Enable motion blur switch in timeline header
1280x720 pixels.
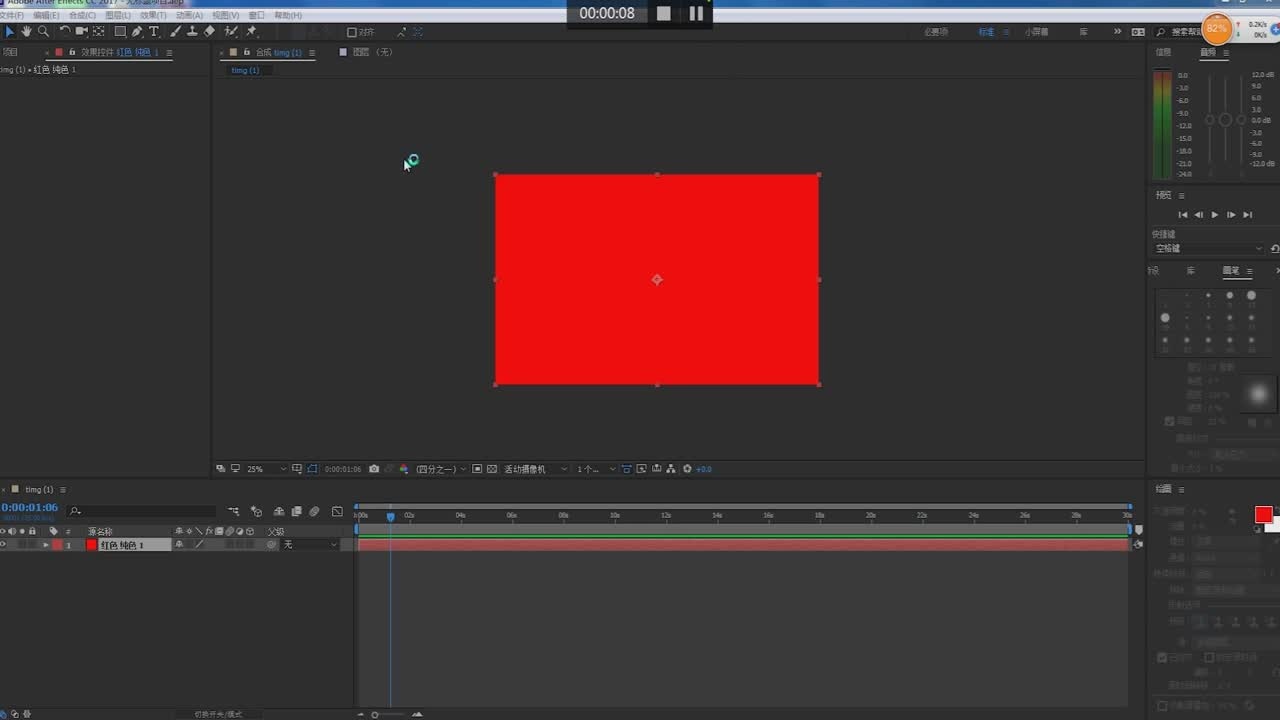point(314,511)
